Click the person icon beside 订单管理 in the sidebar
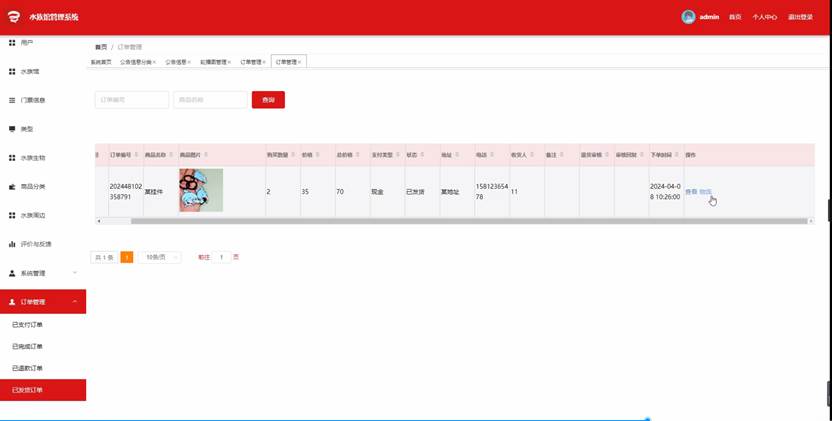 click(12, 302)
